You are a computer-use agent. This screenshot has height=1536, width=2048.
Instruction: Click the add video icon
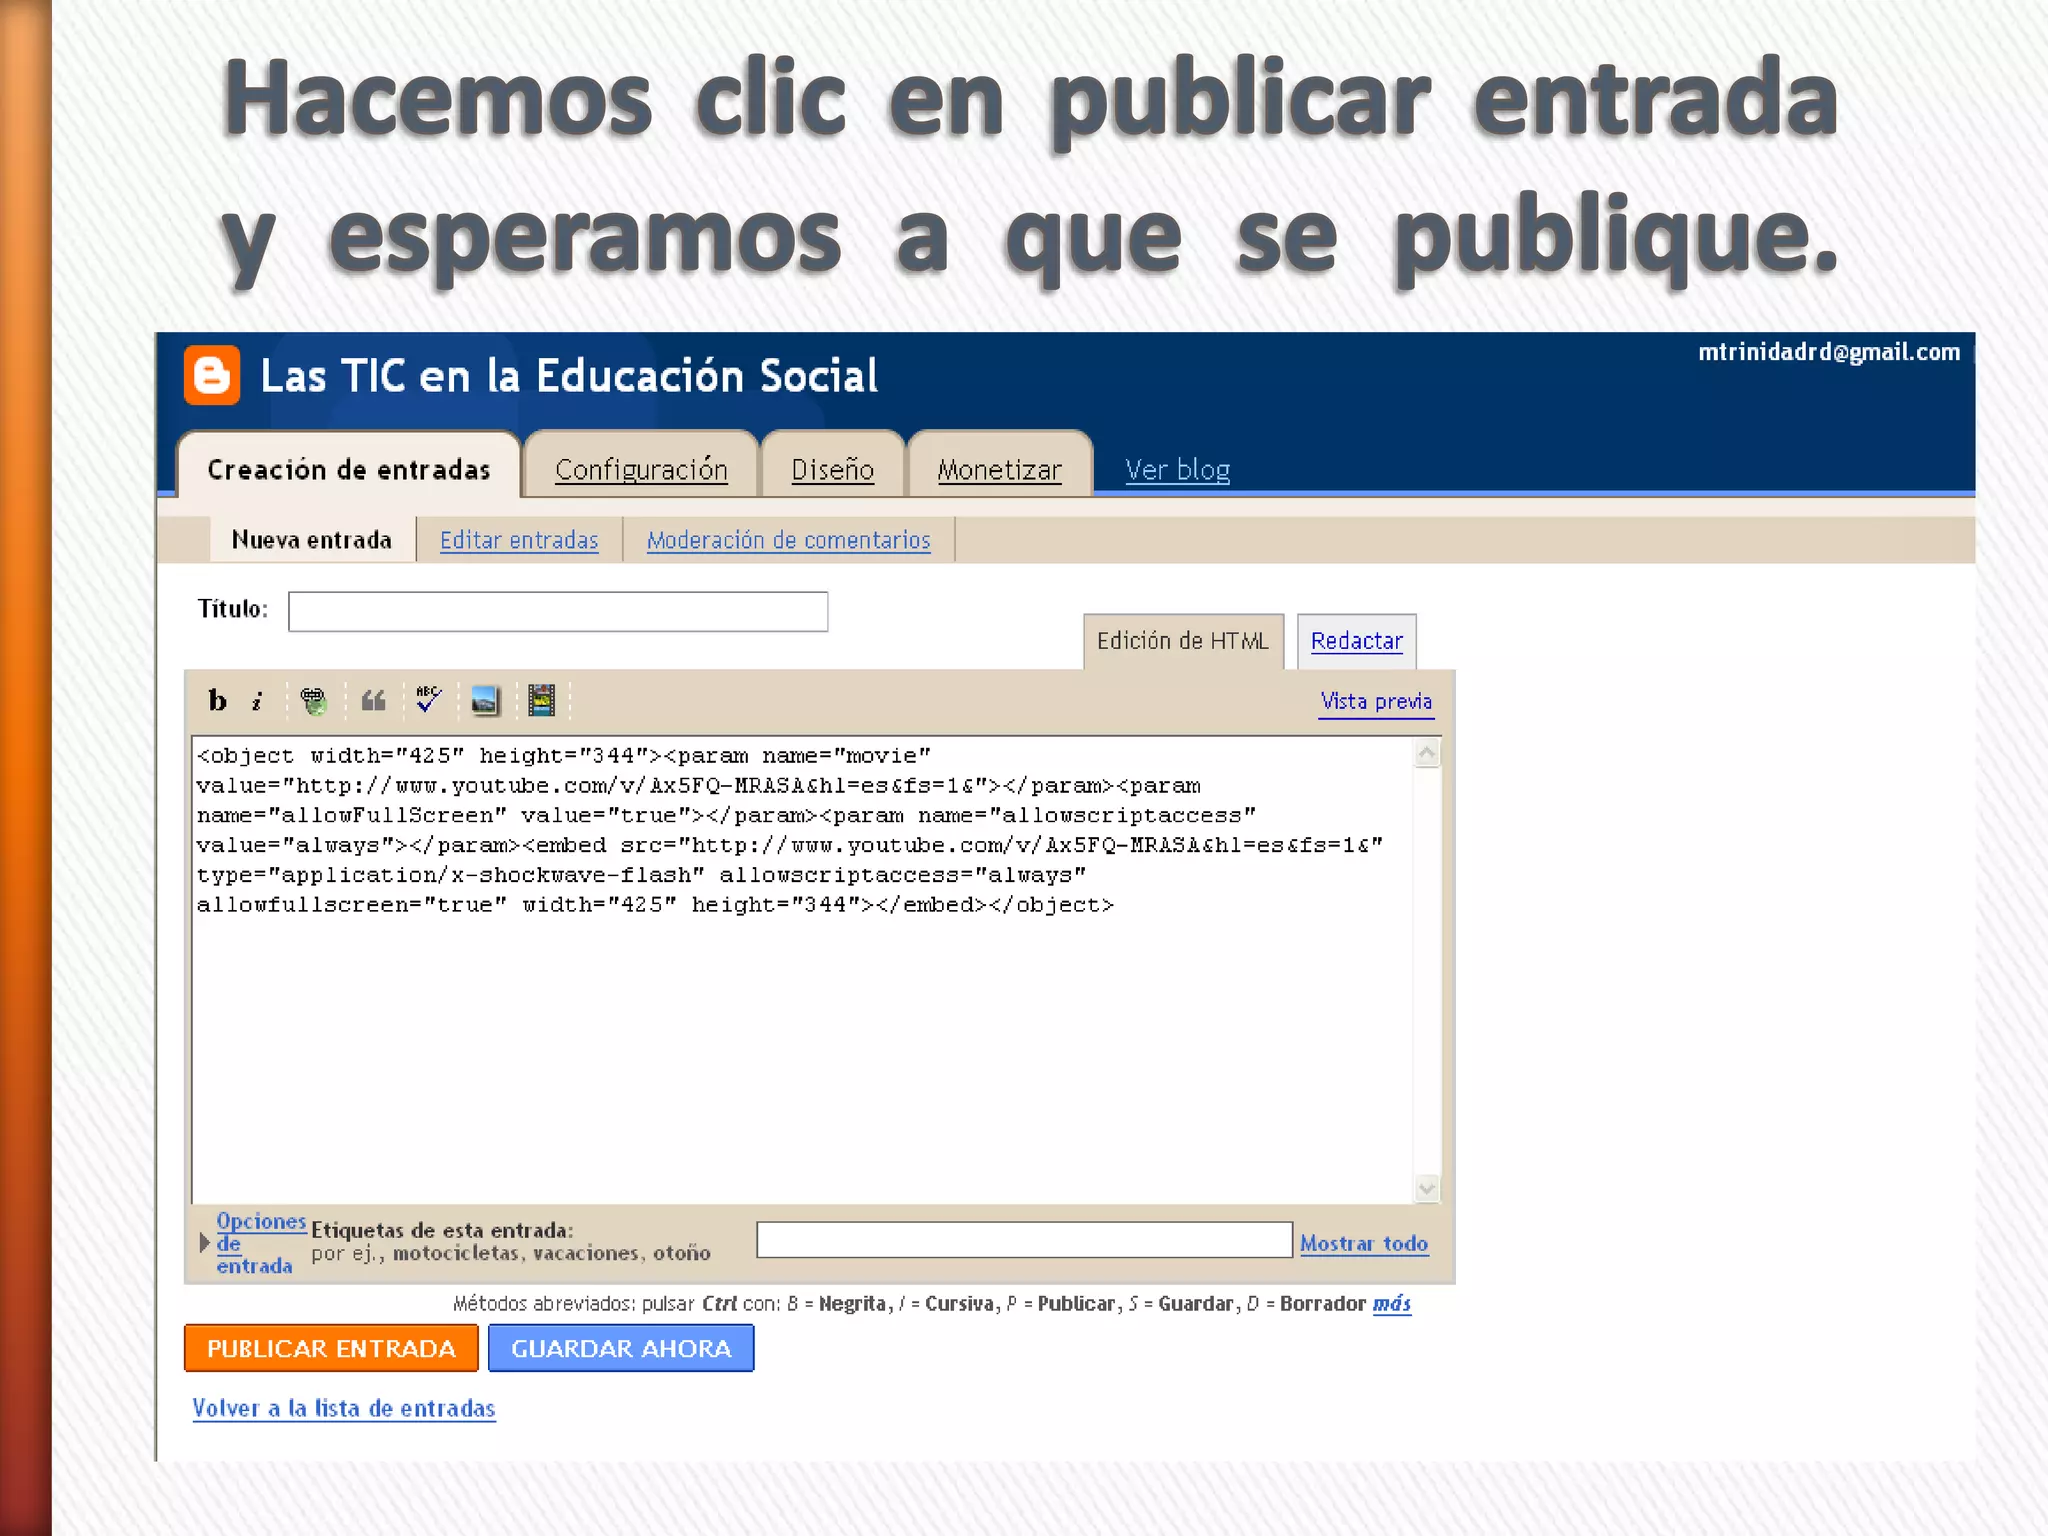pos(541,701)
